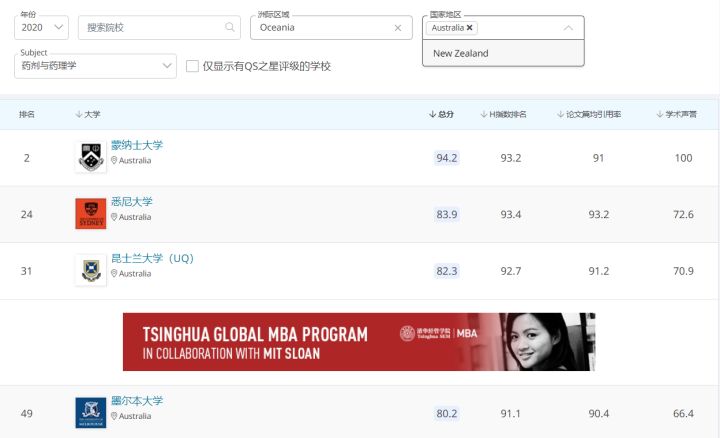The width and height of the screenshot is (720, 438).
Task: Open the Subject pharmacy dropdown
Action: pos(96,66)
